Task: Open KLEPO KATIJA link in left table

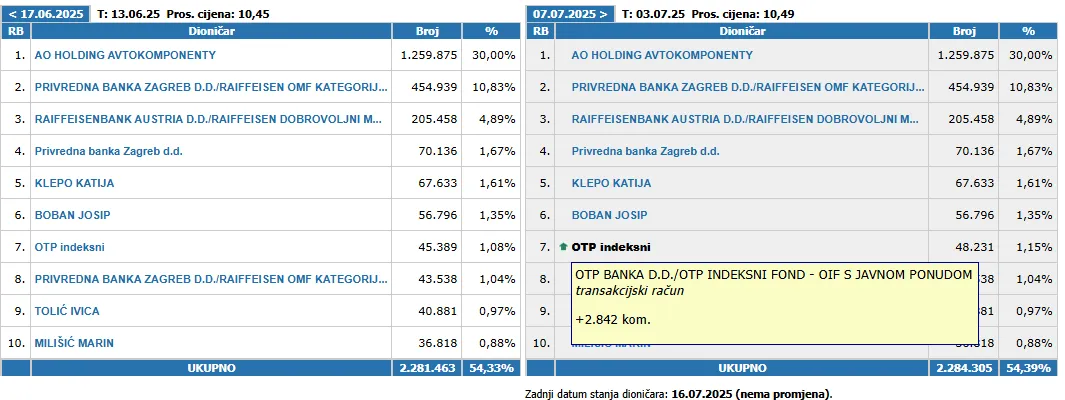Action: [74, 183]
